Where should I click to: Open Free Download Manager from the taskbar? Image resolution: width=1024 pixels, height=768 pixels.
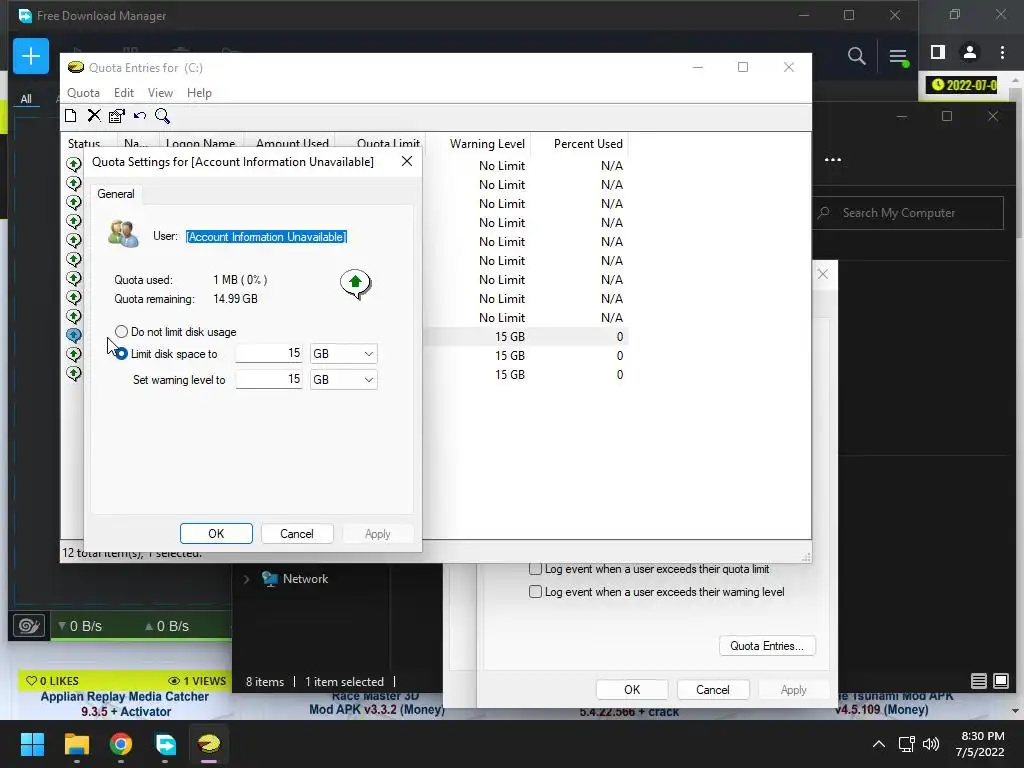[x=165, y=744]
